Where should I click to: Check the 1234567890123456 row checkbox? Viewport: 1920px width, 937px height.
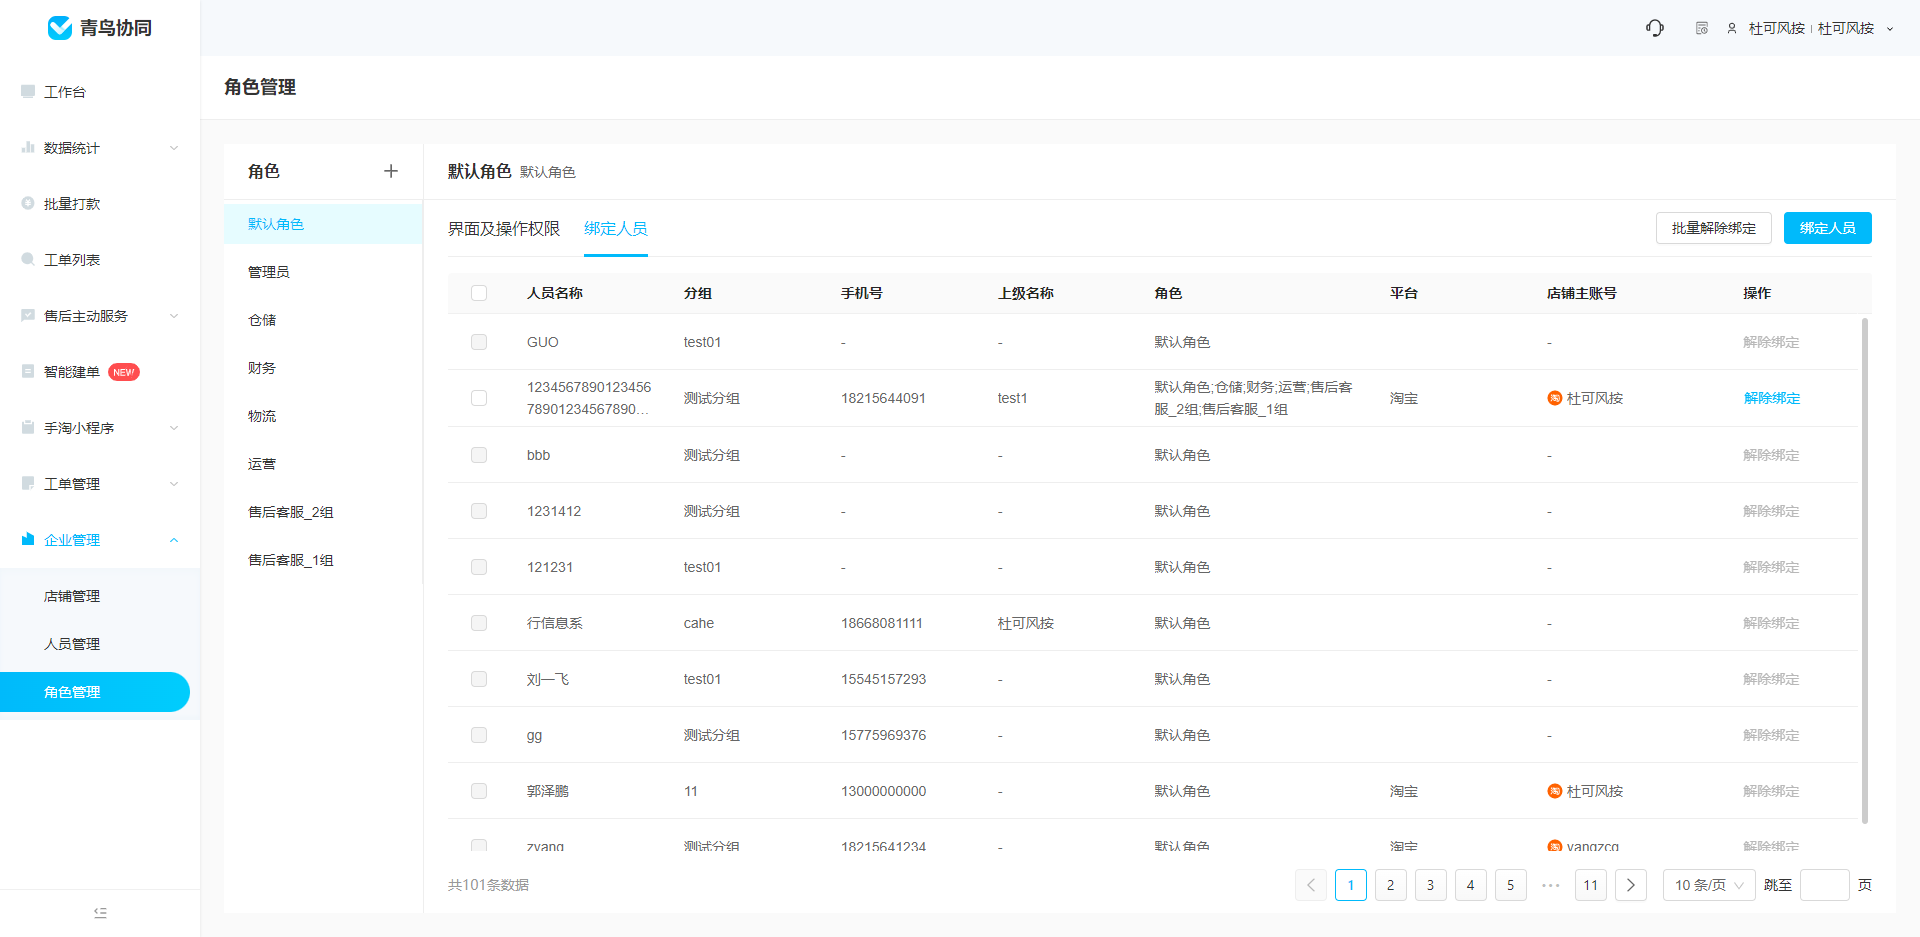click(479, 398)
